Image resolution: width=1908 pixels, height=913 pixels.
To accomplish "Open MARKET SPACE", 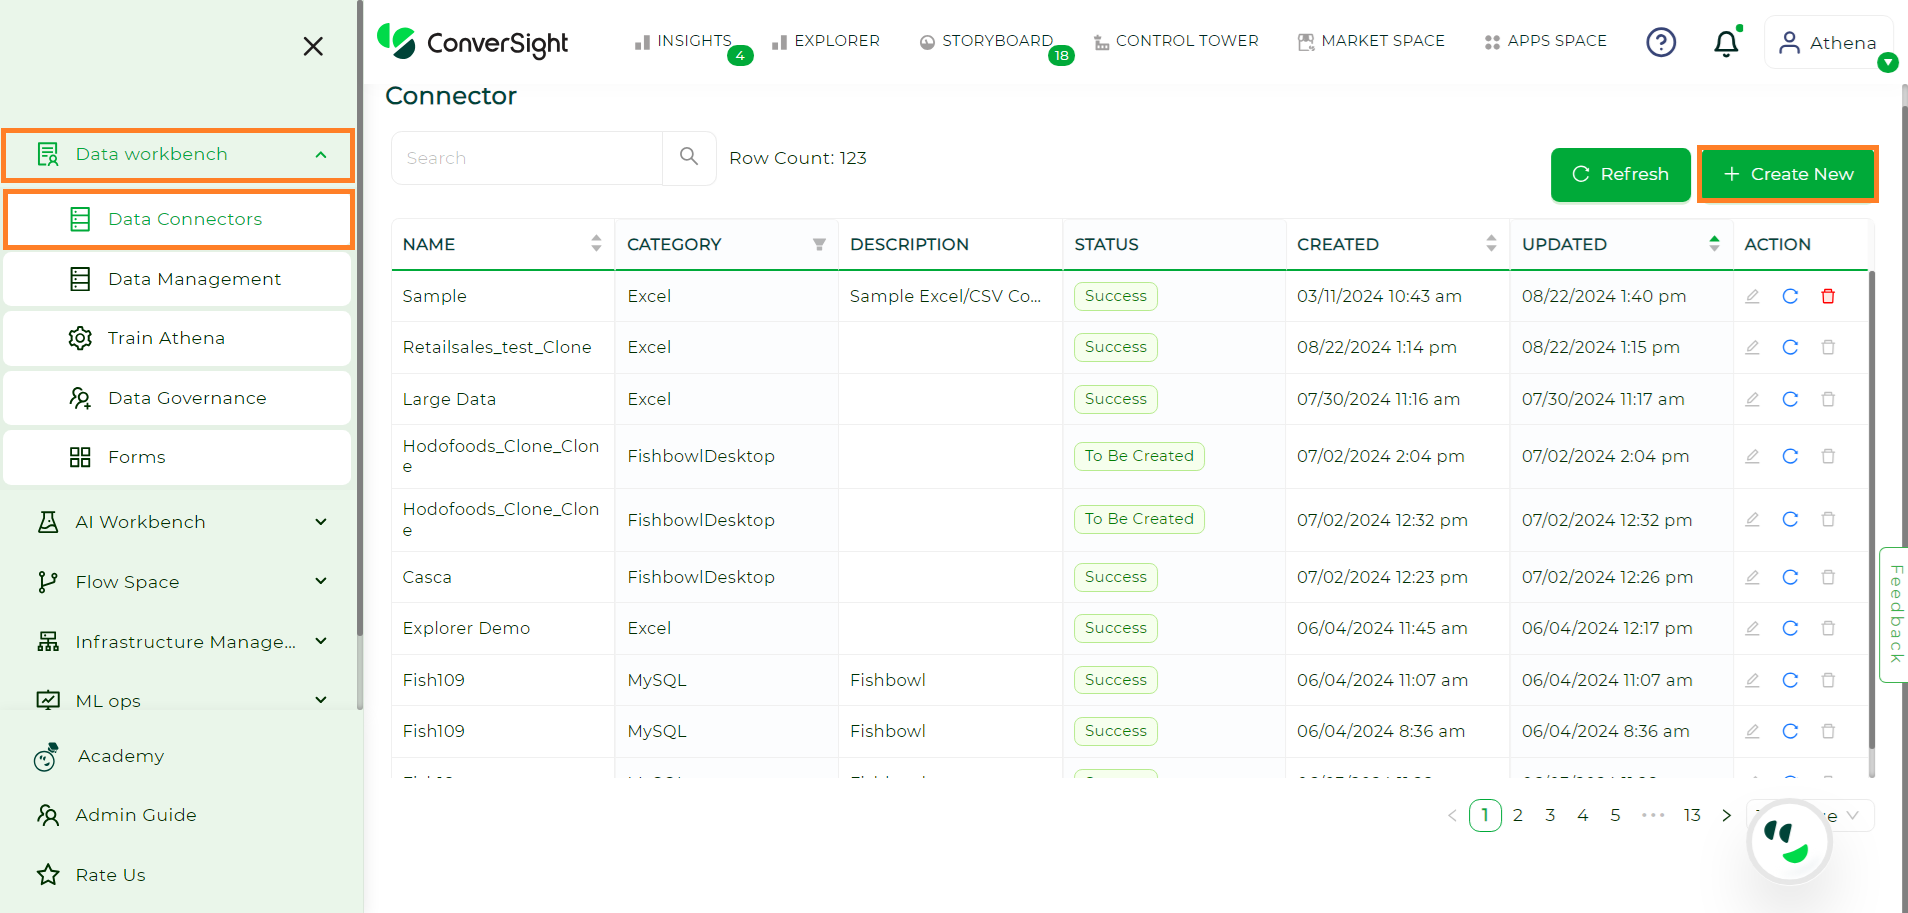I will pyautogui.click(x=1371, y=41).
